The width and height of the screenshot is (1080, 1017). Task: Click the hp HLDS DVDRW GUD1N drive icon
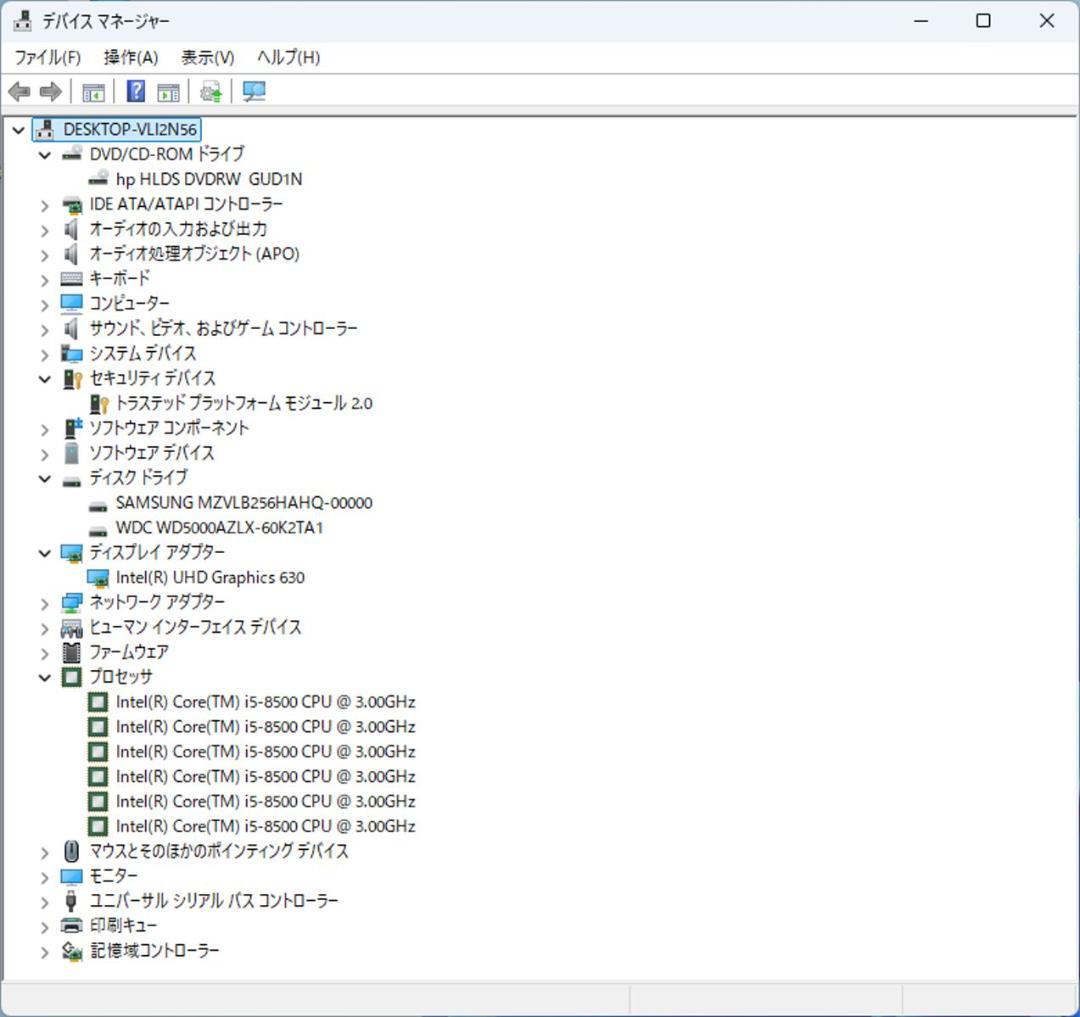99,179
